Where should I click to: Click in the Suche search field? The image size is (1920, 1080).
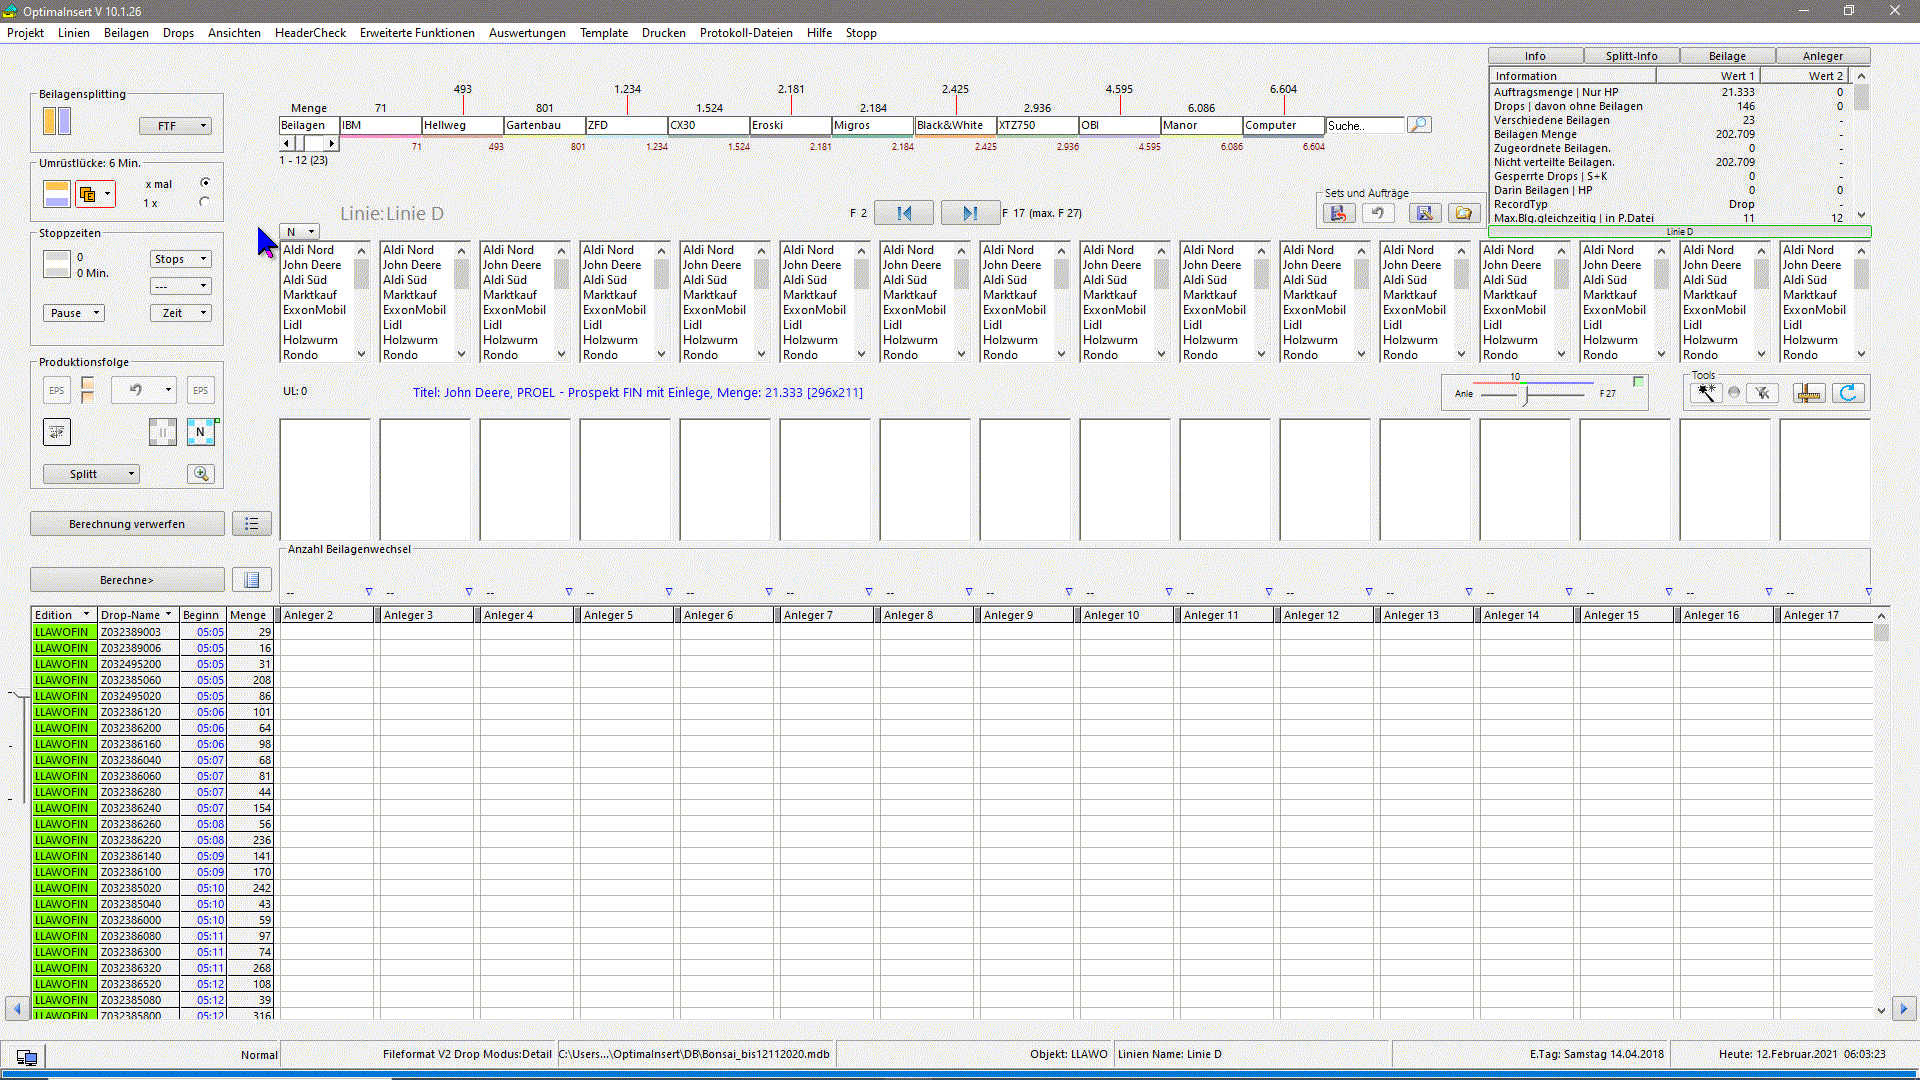1364,126
